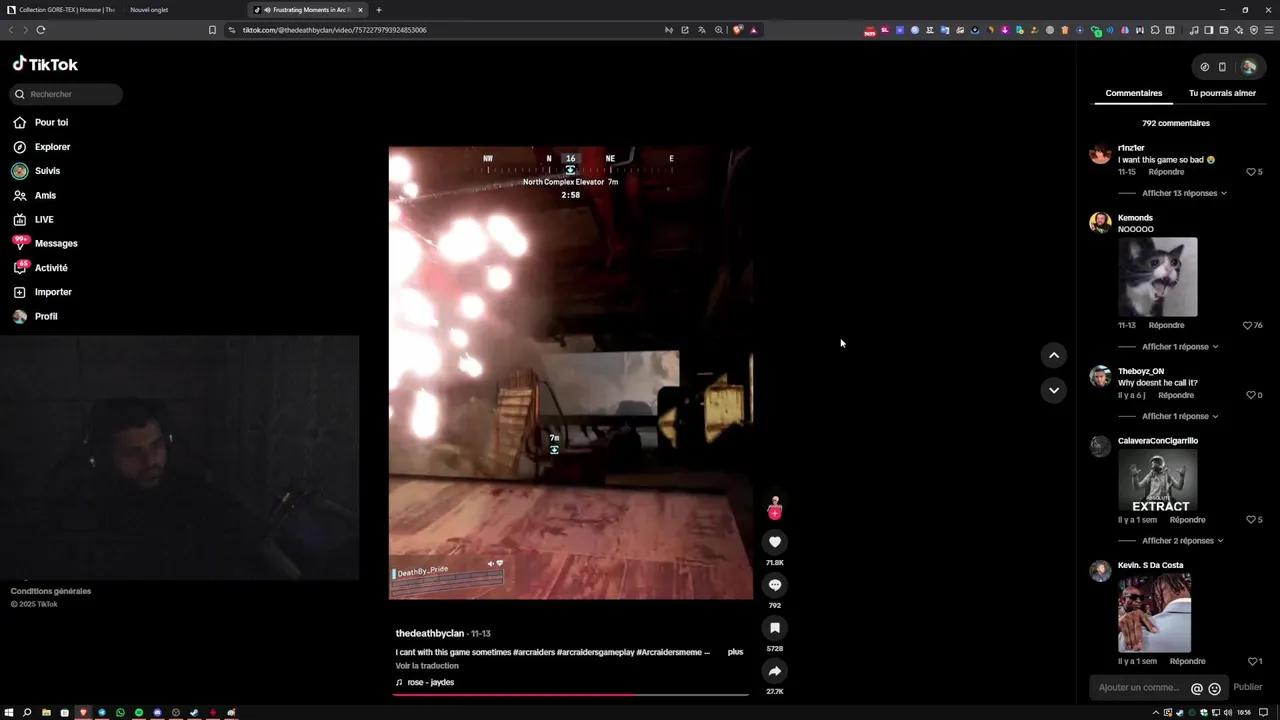Viewport: 1280px width, 720px height.
Task: Click Conditions générales link
Action: point(51,591)
